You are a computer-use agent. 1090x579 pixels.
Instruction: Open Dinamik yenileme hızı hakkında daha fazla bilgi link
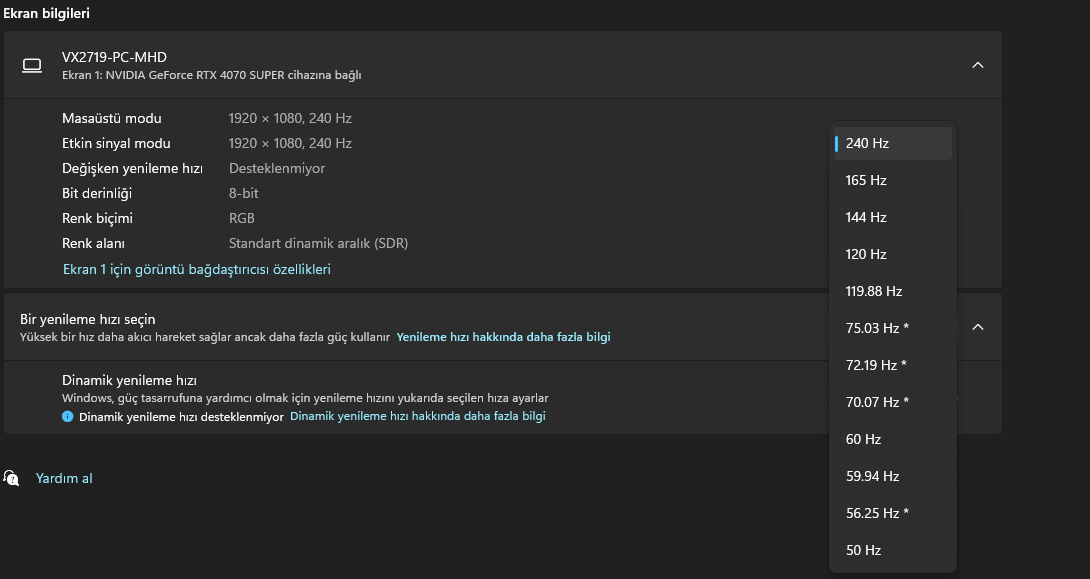(417, 416)
